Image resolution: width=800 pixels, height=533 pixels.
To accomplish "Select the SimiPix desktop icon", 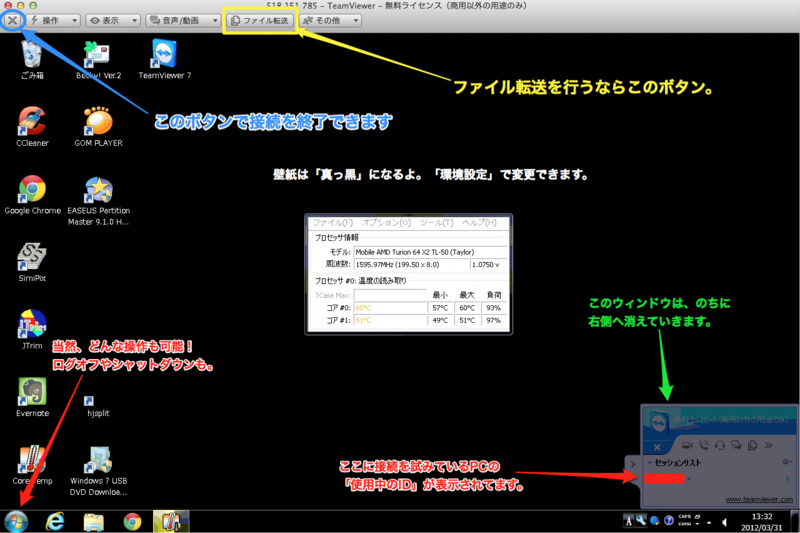I will coord(32,263).
